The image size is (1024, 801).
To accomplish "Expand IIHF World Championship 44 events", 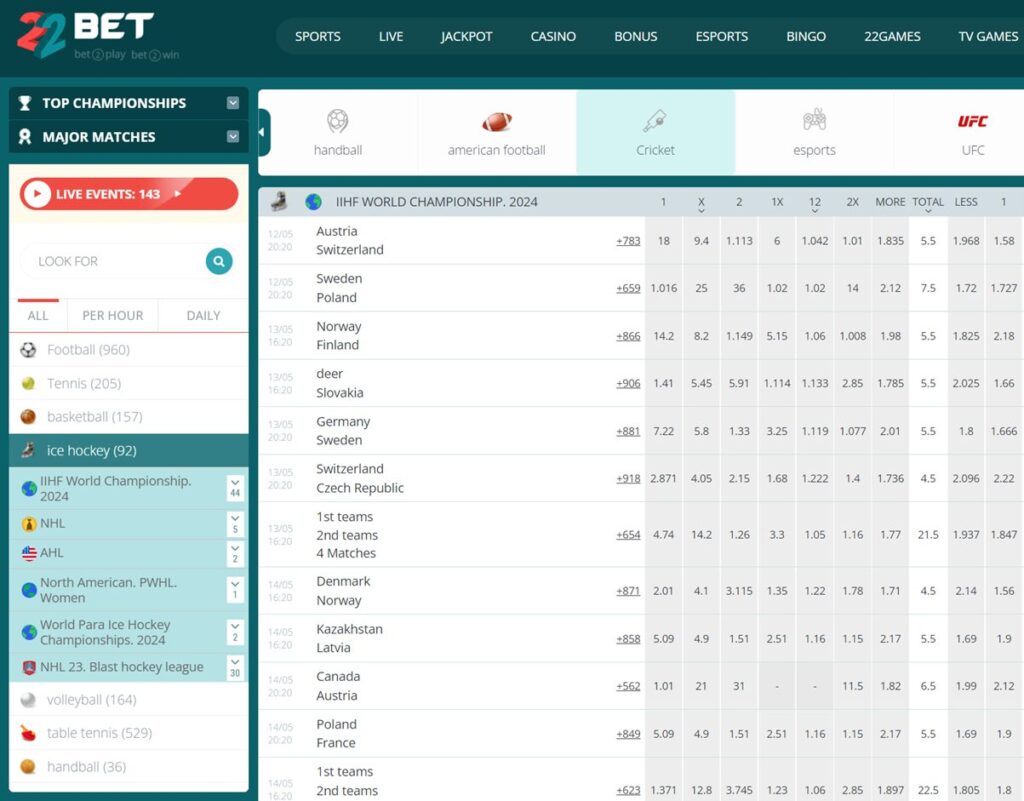I will (235, 488).
